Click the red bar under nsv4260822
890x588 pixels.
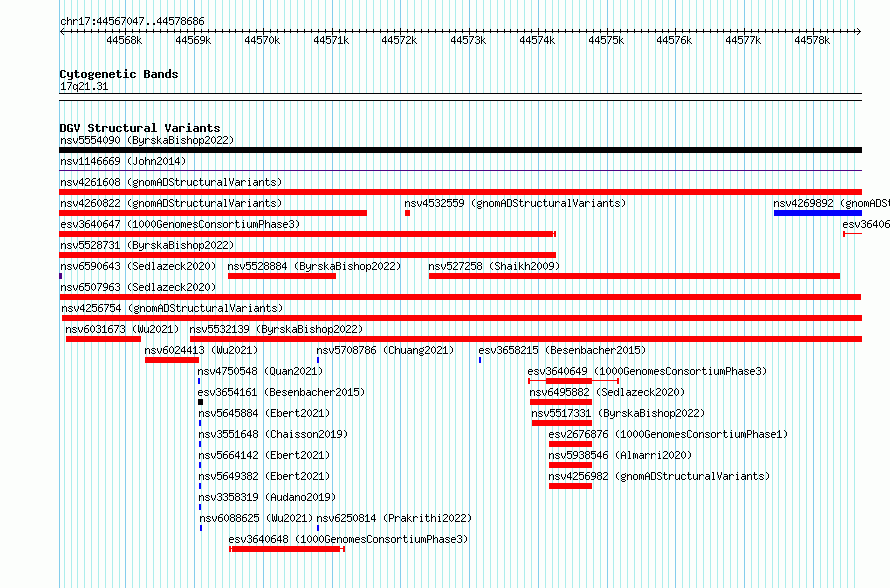pos(213,213)
